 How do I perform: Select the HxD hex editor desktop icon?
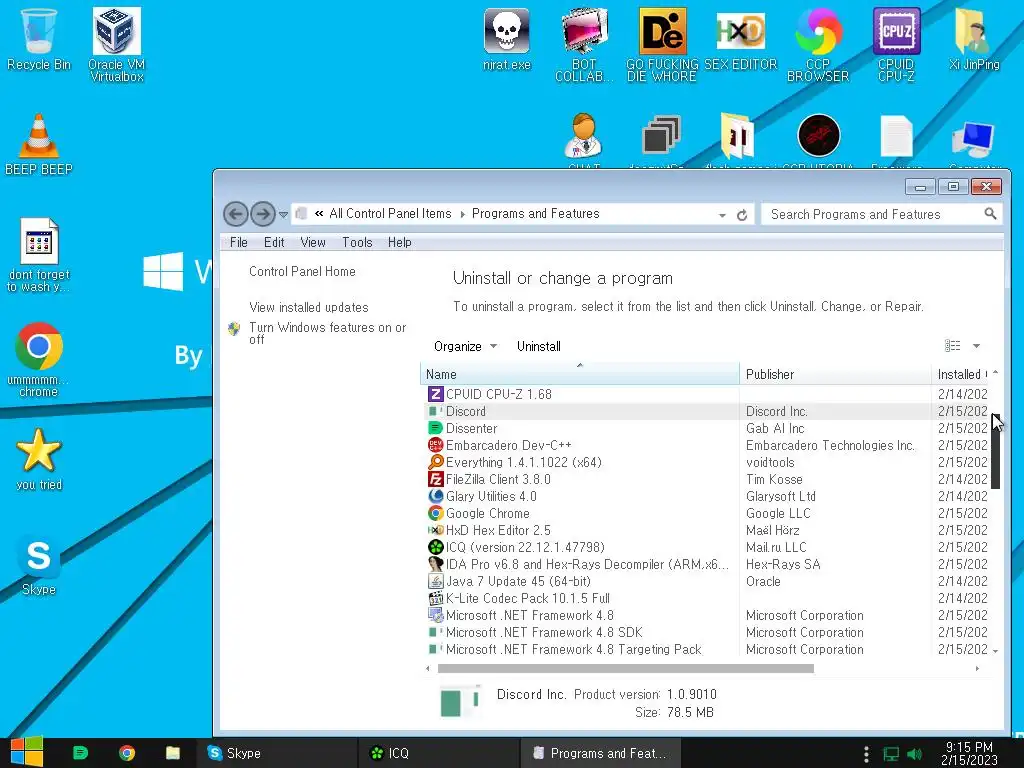741,39
